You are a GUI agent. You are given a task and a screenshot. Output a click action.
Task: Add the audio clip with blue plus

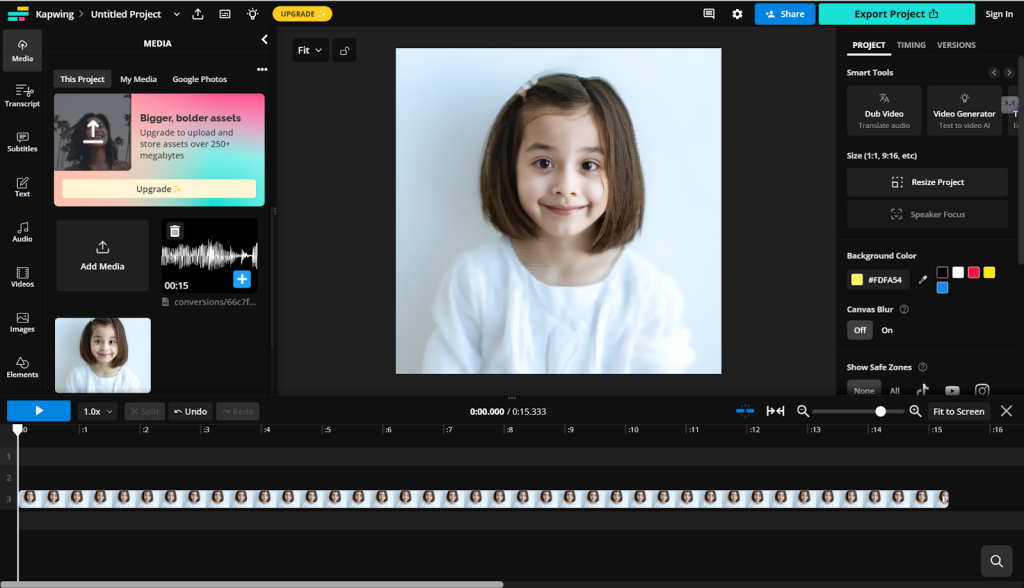(242, 279)
